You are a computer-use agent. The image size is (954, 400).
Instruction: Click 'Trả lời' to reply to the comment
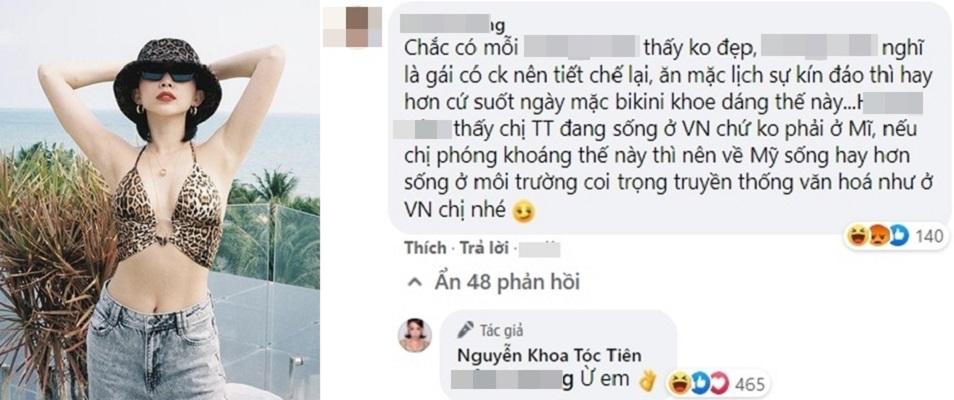[x=483, y=249]
